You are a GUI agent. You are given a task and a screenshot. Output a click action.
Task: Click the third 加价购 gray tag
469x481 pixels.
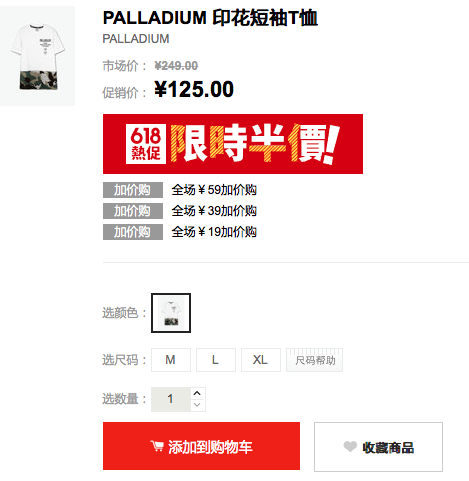tap(133, 232)
